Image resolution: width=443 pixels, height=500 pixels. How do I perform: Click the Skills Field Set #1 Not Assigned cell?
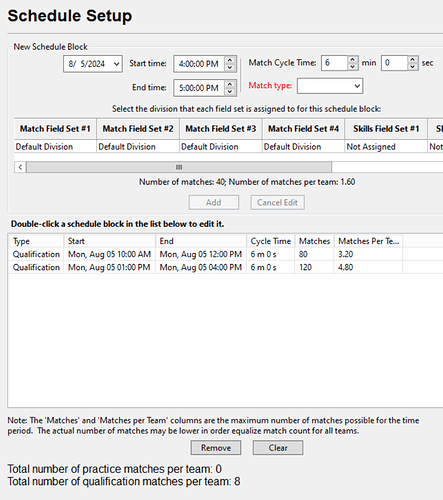[x=386, y=147]
